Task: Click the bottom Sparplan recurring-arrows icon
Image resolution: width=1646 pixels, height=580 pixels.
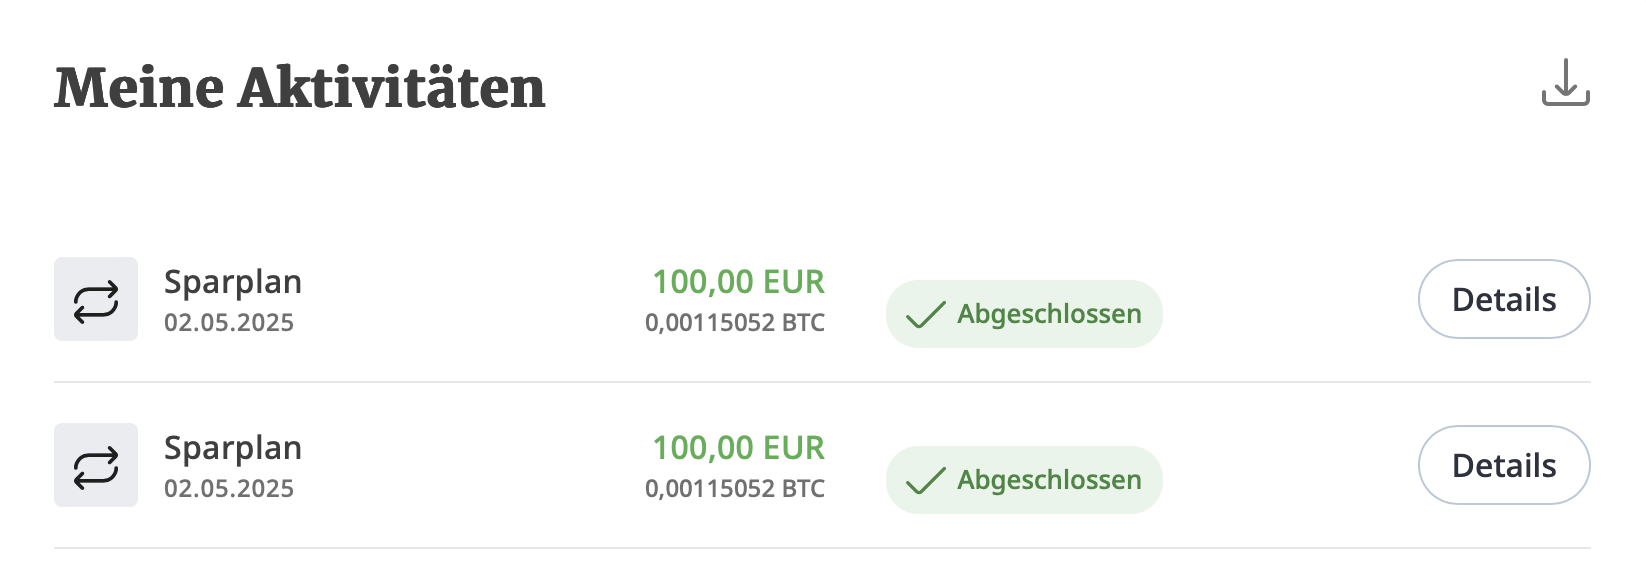Action: click(96, 465)
